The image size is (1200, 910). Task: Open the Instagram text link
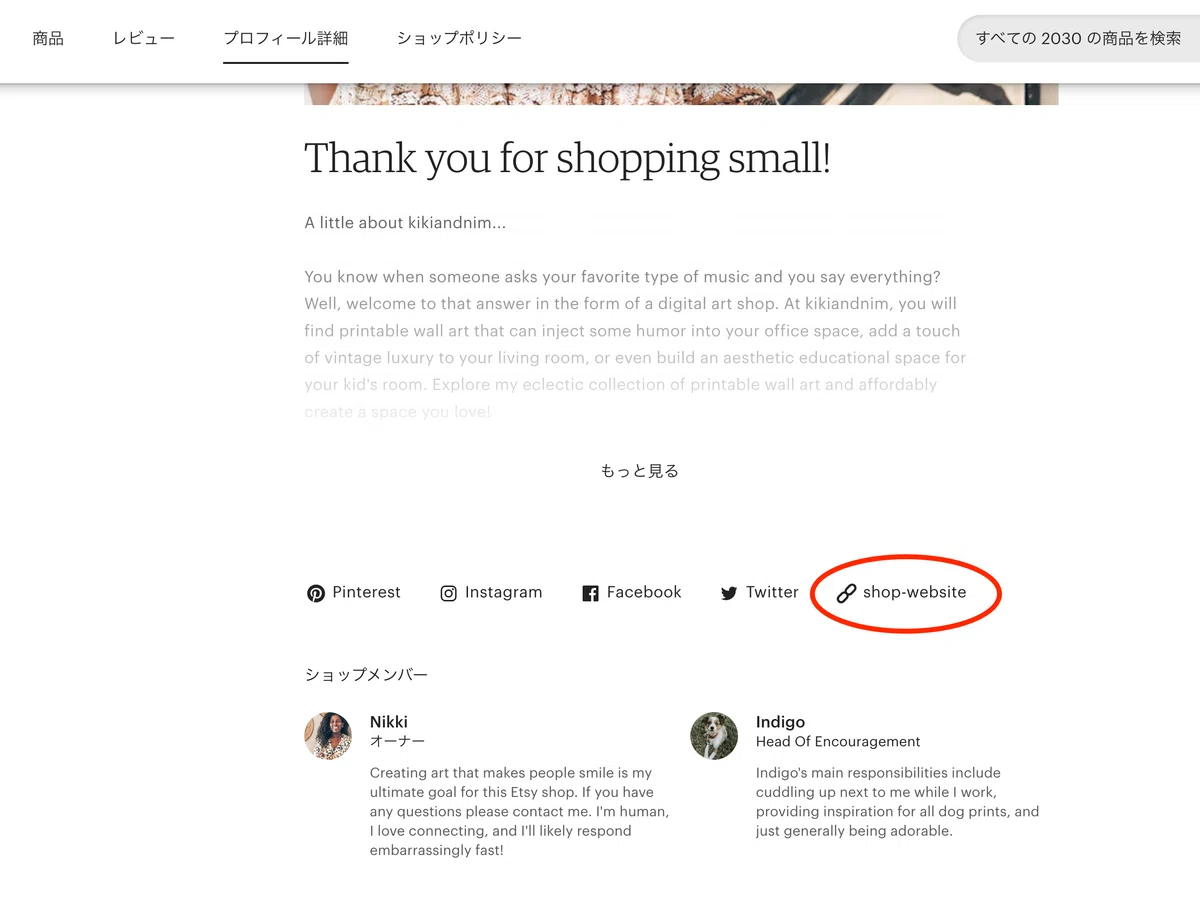pos(503,592)
